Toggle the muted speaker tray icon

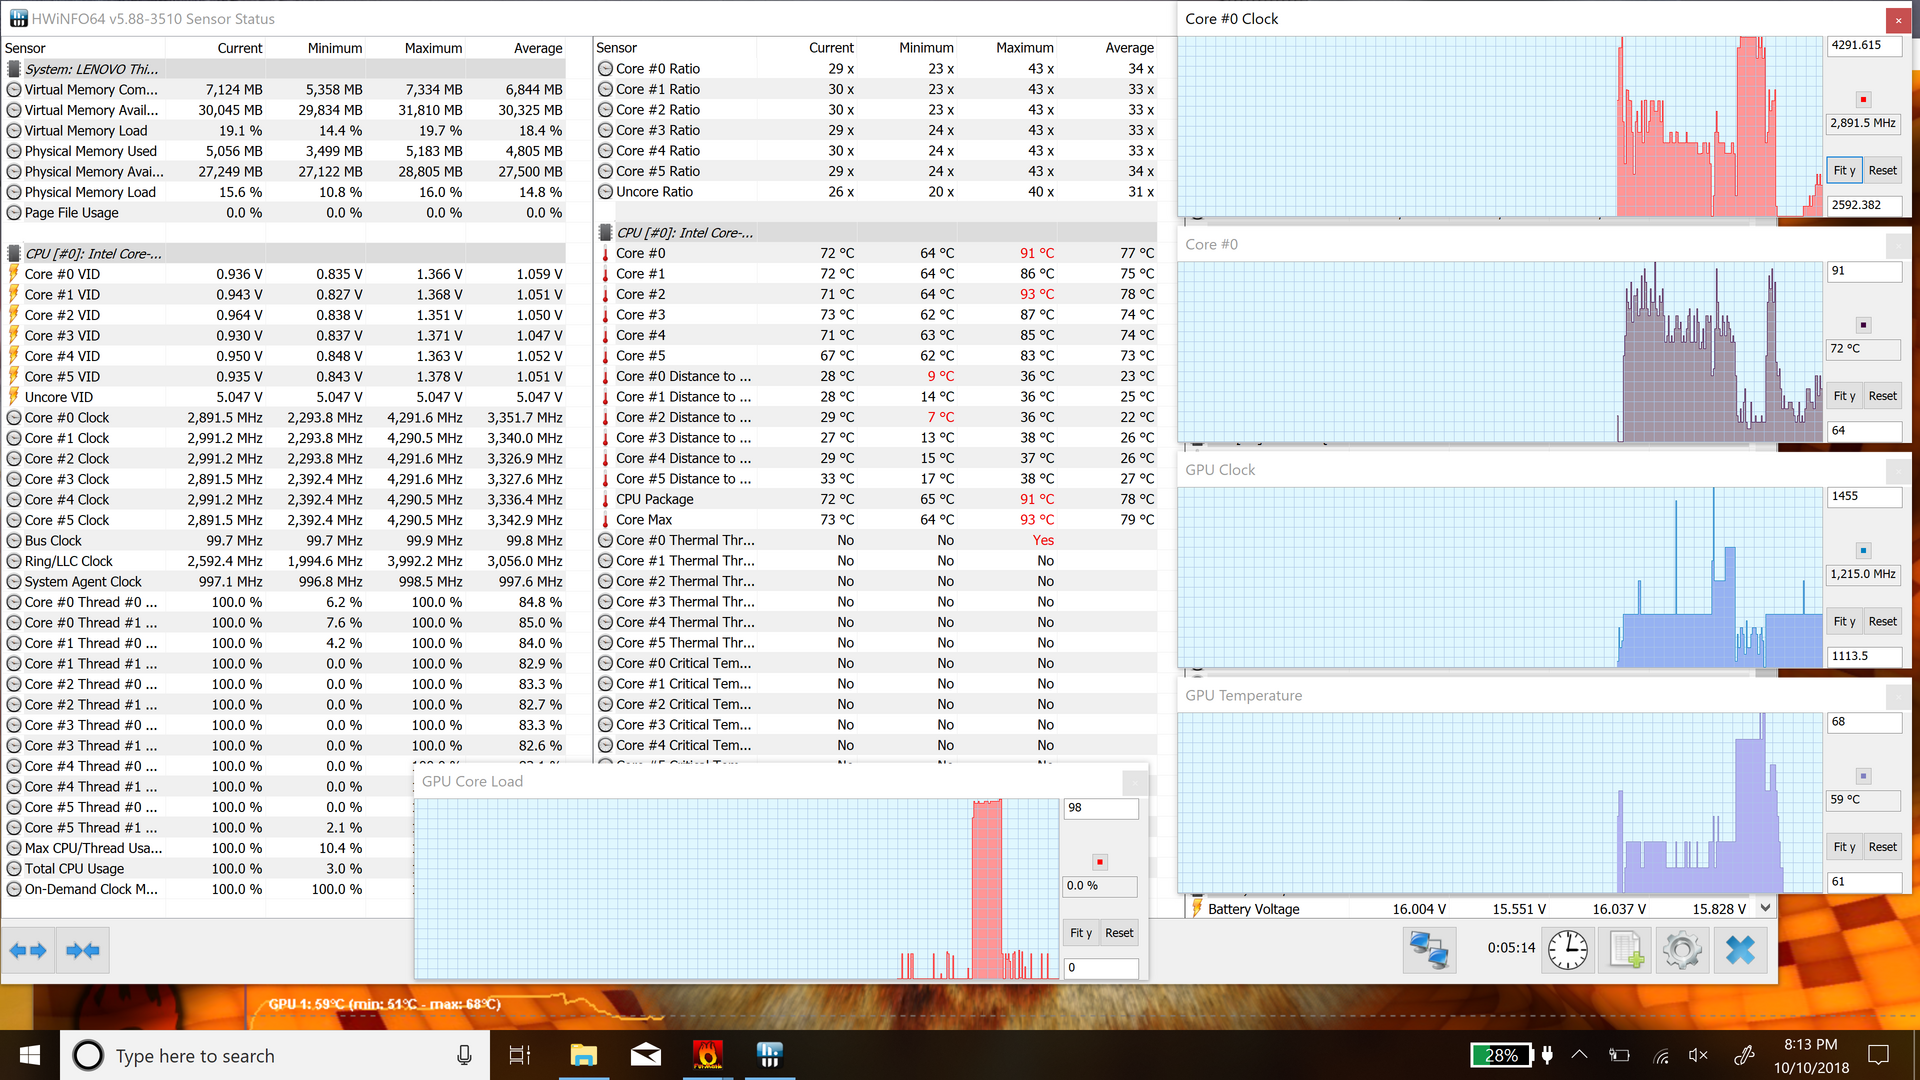[x=1698, y=1055]
